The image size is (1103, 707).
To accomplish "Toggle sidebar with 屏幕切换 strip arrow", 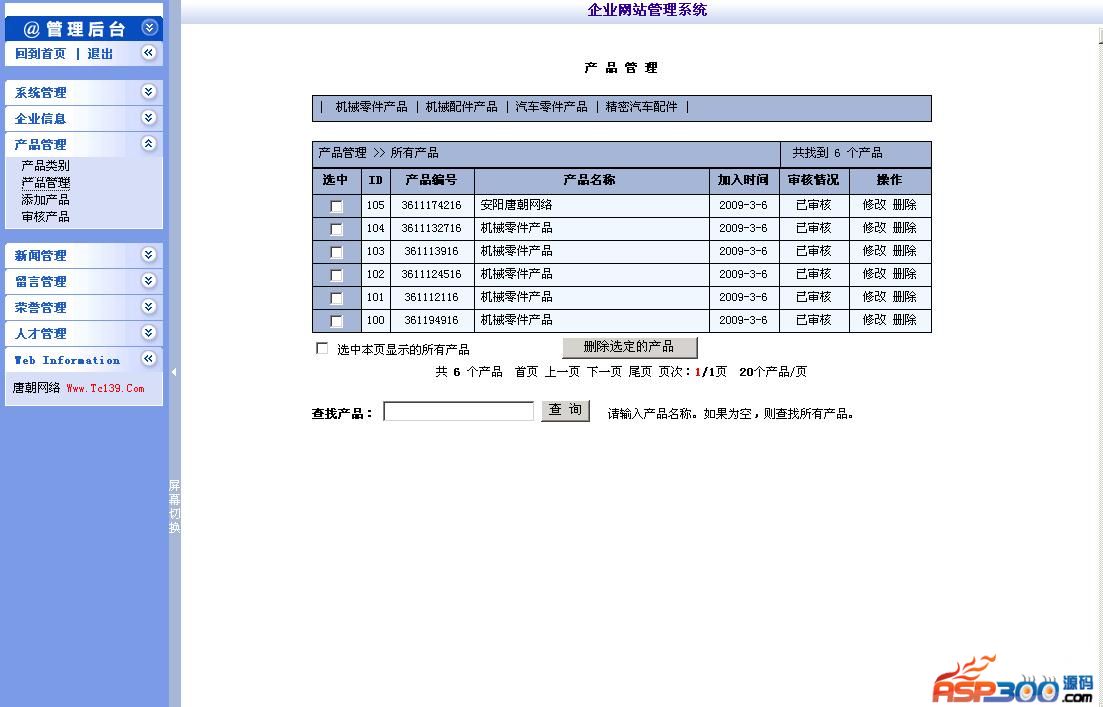I will 174,371.
